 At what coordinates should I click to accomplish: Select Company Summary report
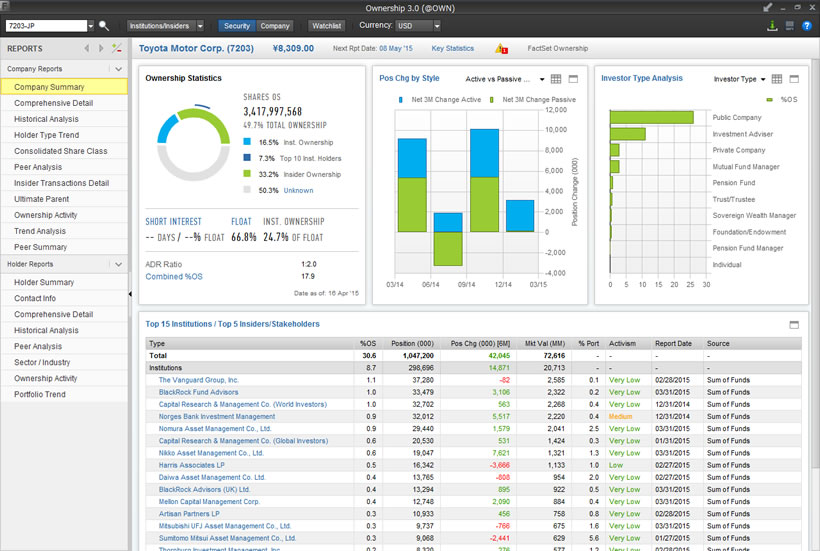click(x=64, y=87)
